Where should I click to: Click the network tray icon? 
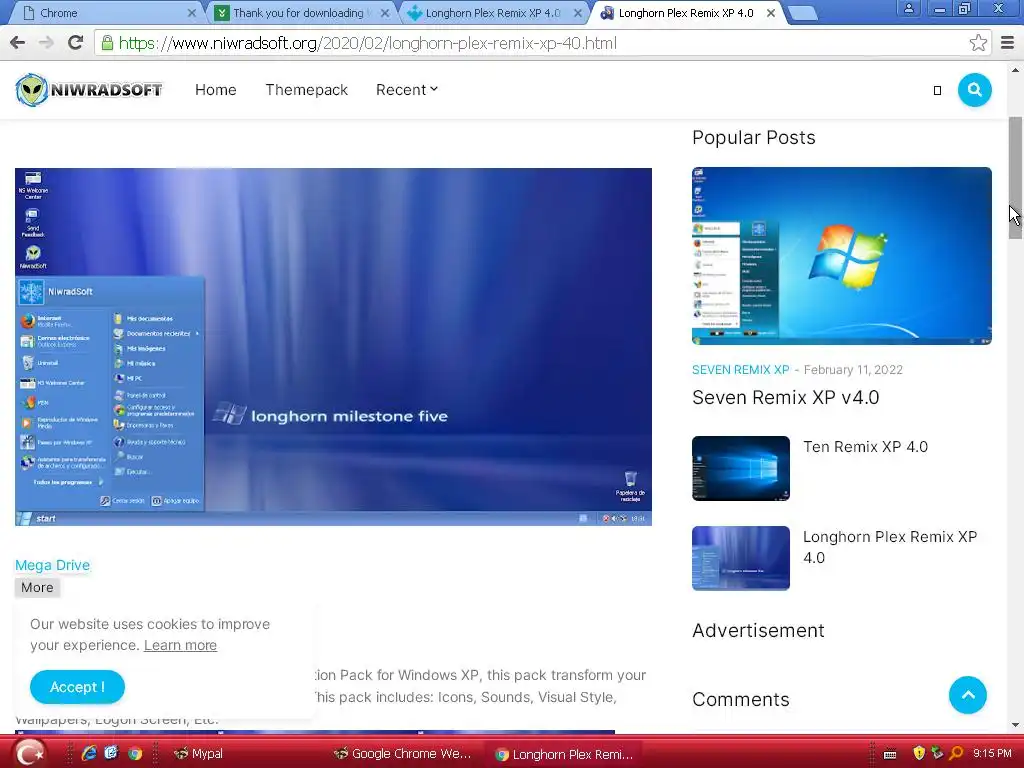pos(937,753)
